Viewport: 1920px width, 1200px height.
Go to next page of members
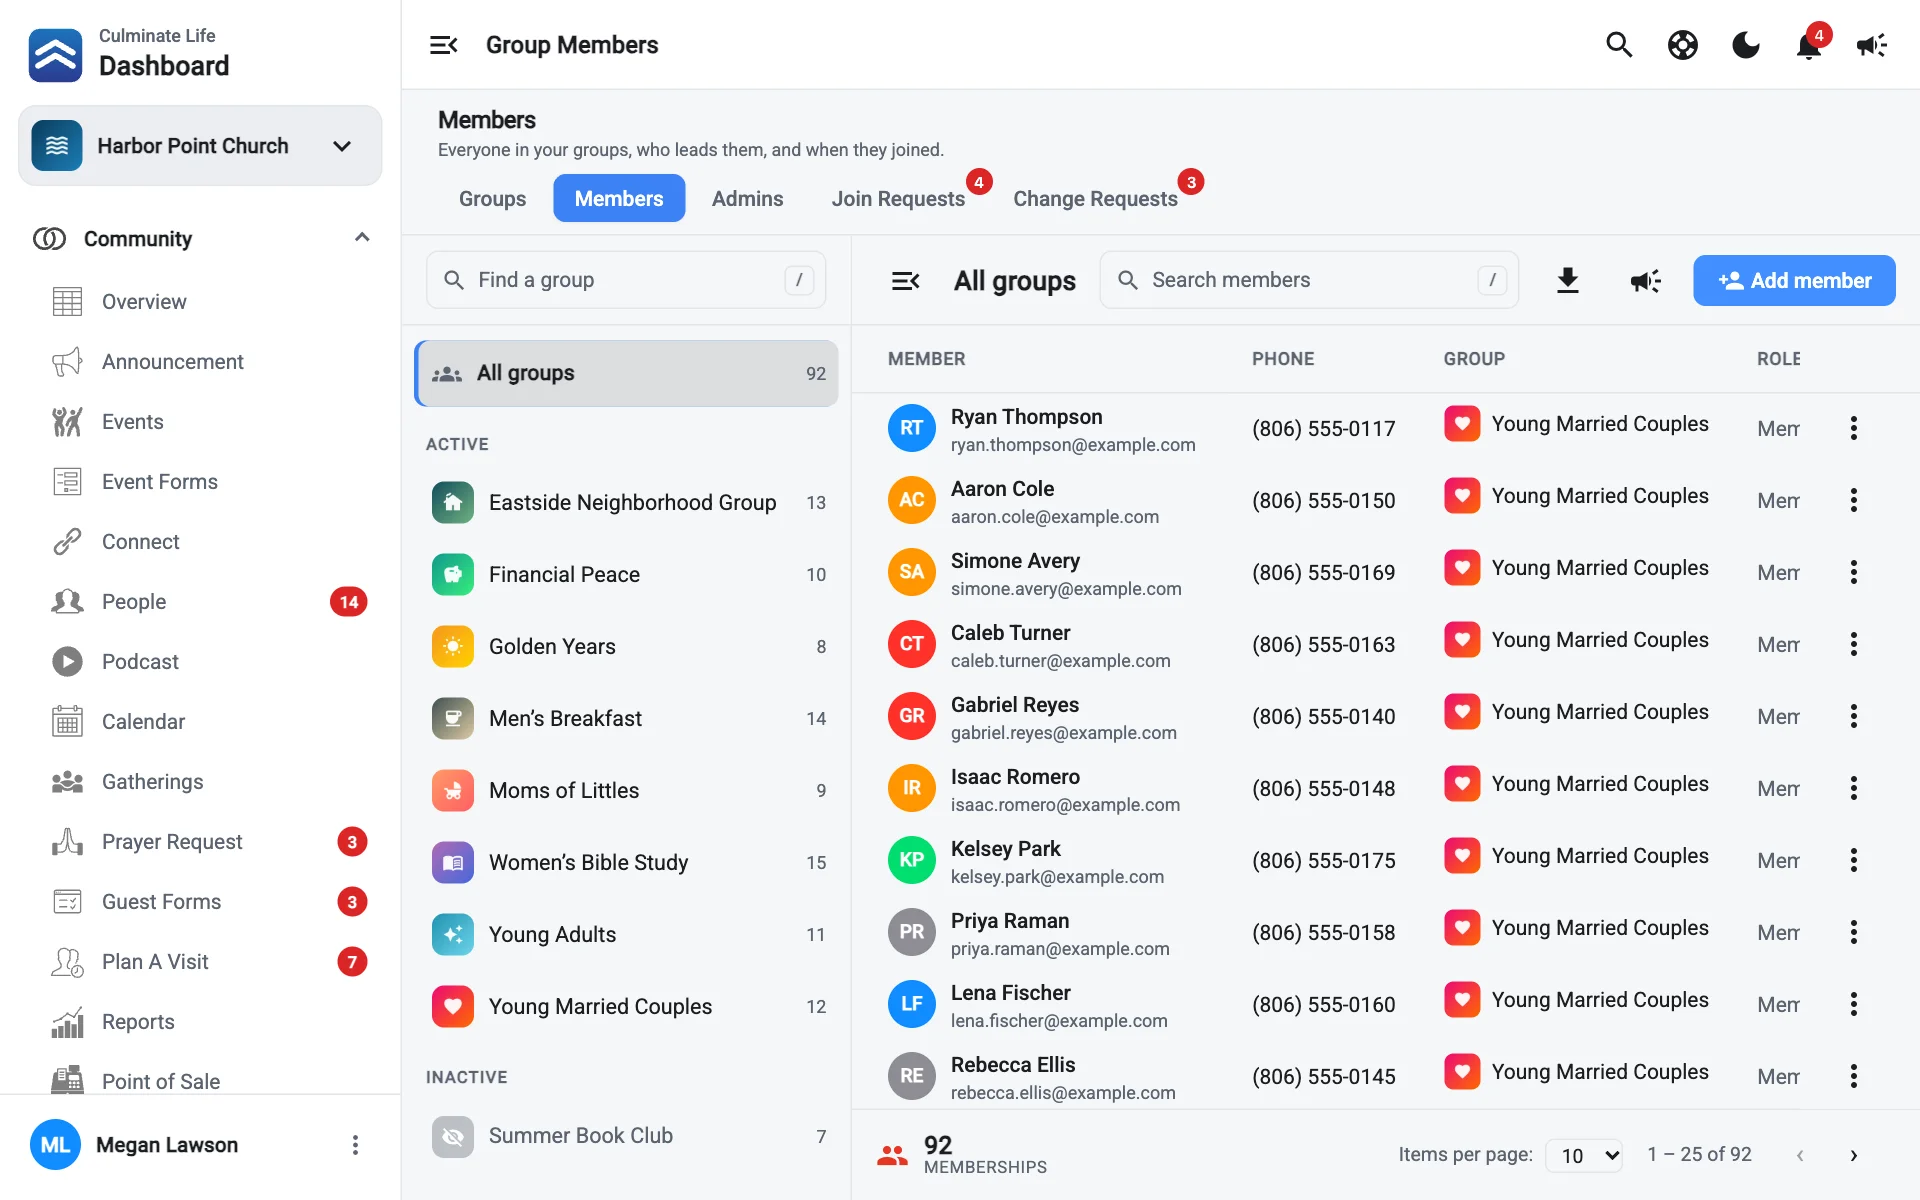tap(1853, 1155)
